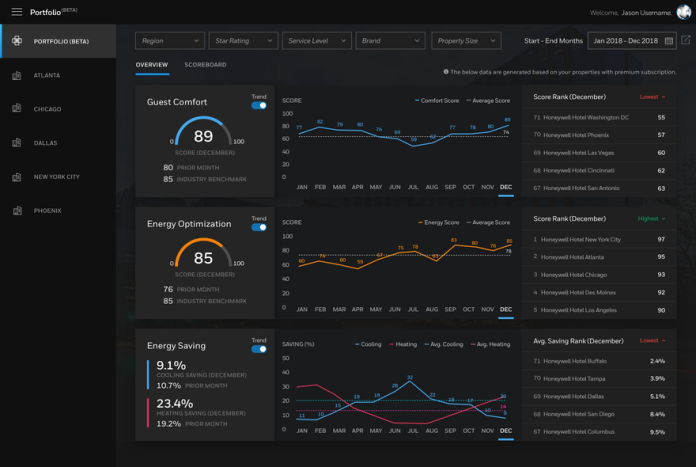This screenshot has width=696, height=467.
Task: Click the Atlanta building icon
Action: [x=17, y=75]
